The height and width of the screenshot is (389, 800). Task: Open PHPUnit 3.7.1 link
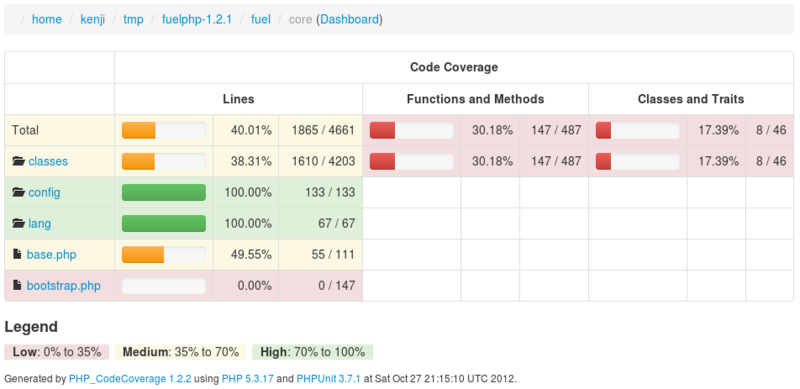(329, 379)
